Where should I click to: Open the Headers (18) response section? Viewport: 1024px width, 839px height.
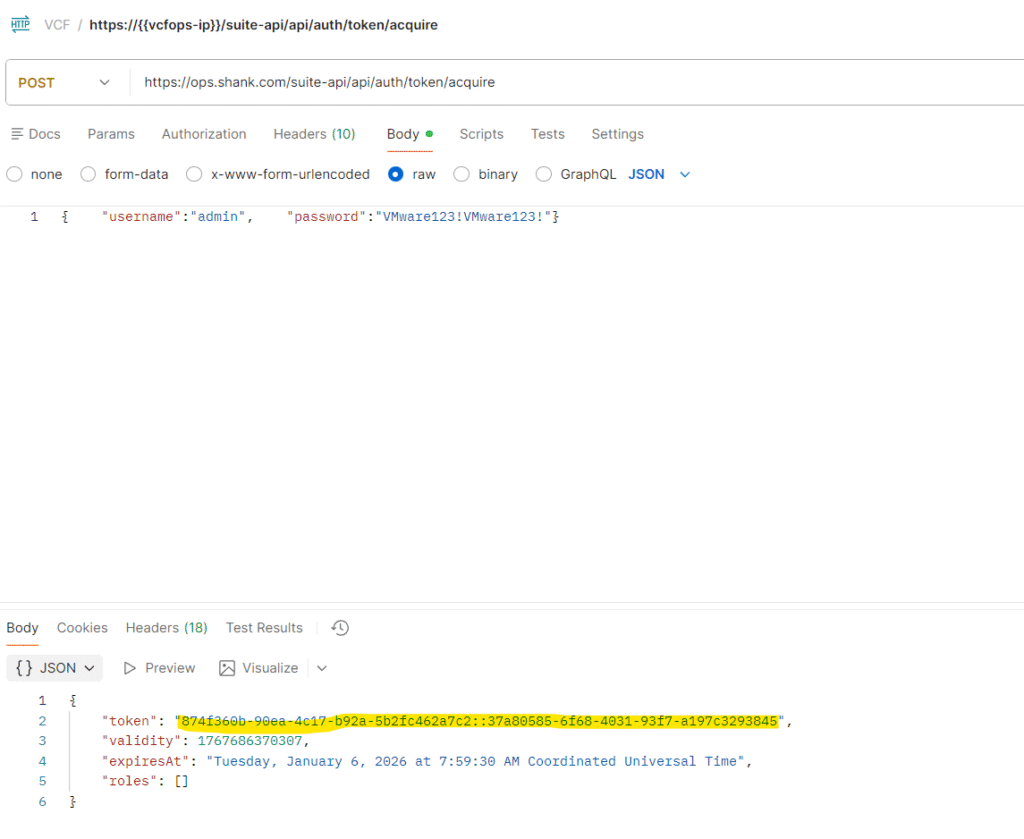(x=166, y=628)
